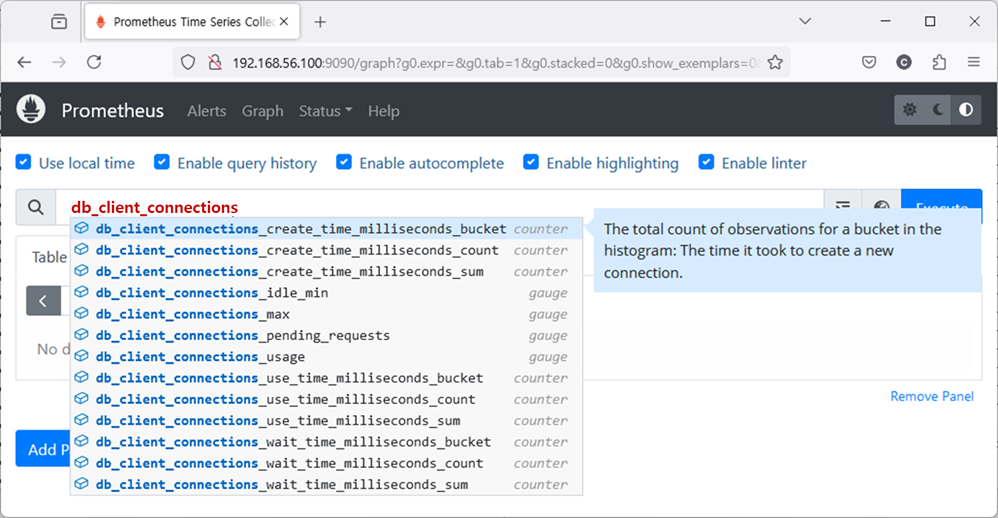This screenshot has width=998, height=518.
Task: Select the auto contrast theme icon
Action: coord(966,110)
